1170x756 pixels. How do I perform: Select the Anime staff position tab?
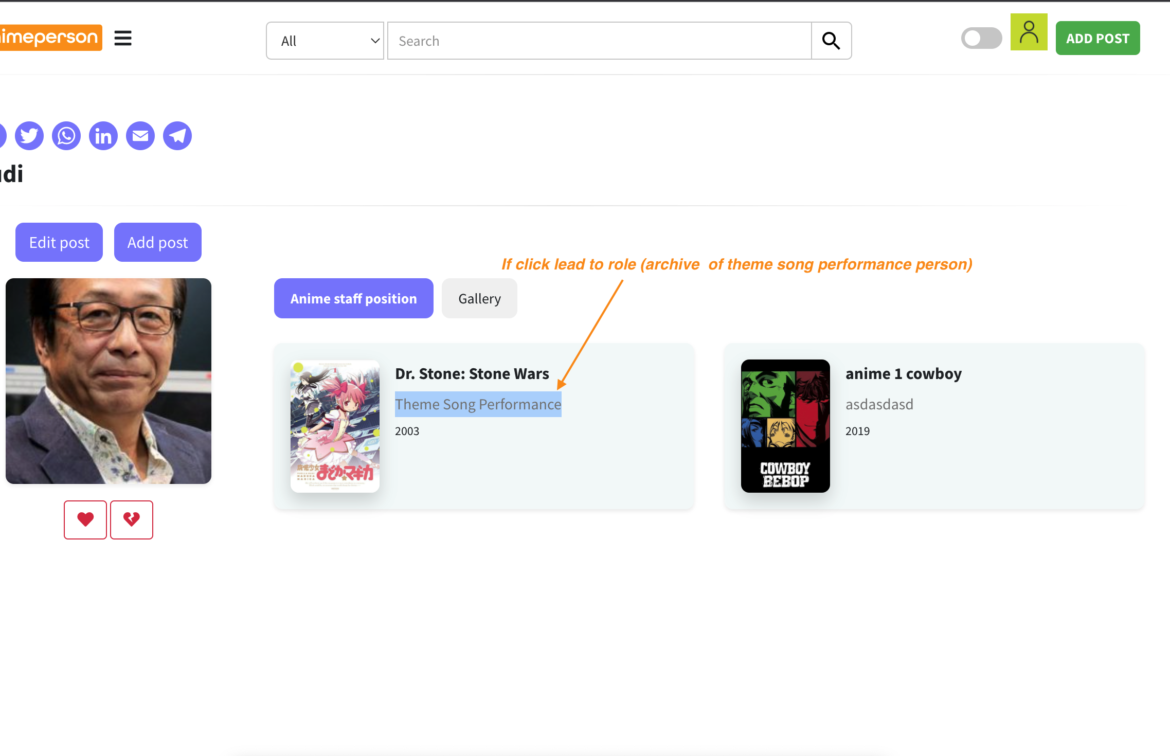353,299
